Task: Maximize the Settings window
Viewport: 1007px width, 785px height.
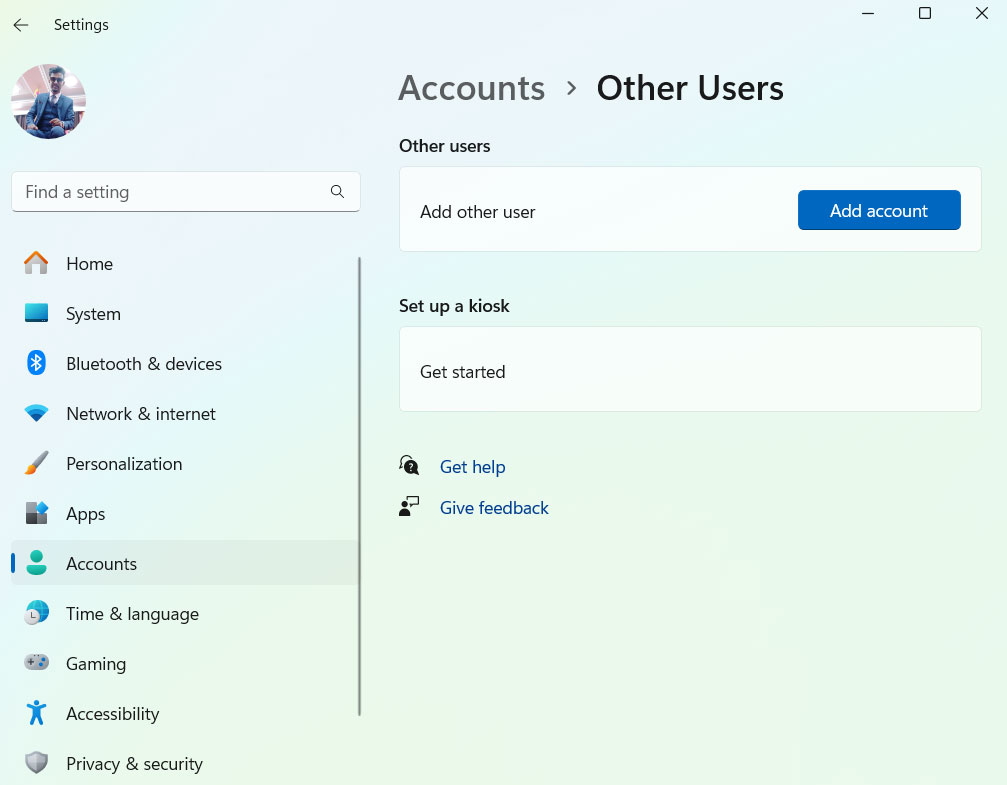Action: click(x=925, y=13)
